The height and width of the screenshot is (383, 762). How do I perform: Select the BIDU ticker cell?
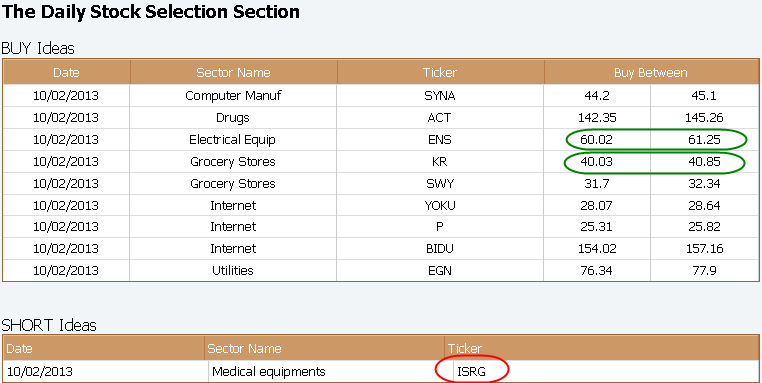click(440, 249)
